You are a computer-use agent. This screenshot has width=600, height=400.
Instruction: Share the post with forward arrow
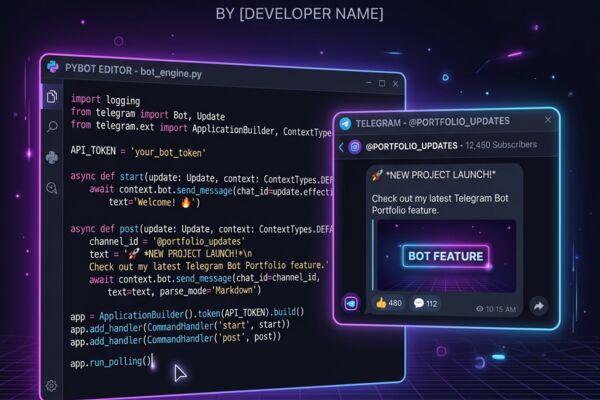click(x=539, y=306)
